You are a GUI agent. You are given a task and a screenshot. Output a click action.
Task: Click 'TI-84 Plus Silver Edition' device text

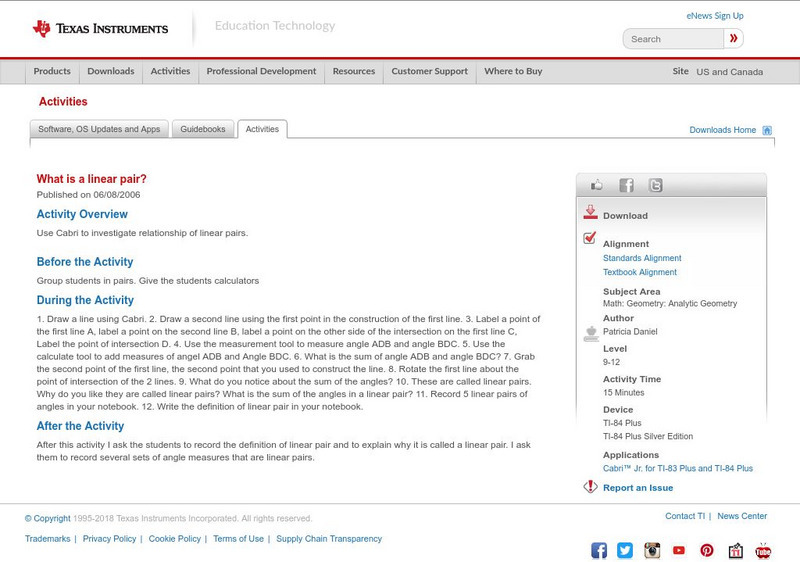[648, 437]
